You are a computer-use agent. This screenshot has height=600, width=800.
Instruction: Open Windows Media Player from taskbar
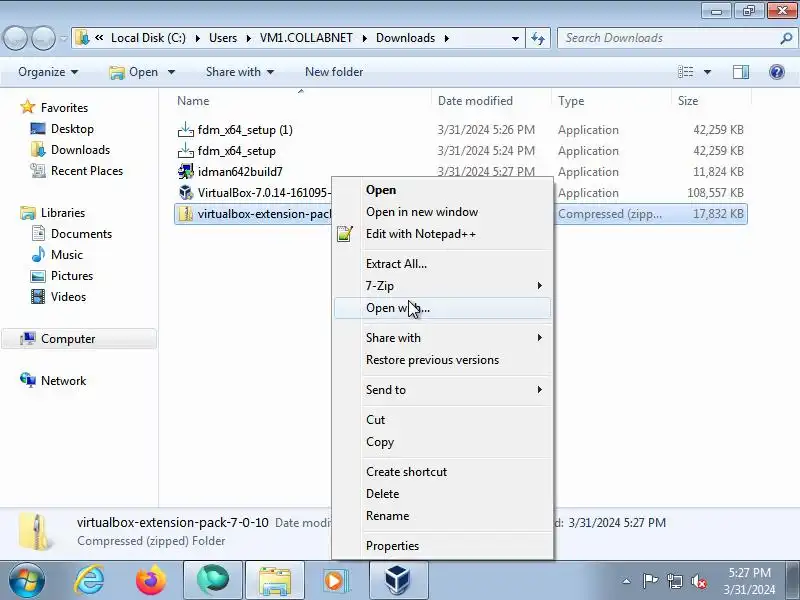coord(336,580)
